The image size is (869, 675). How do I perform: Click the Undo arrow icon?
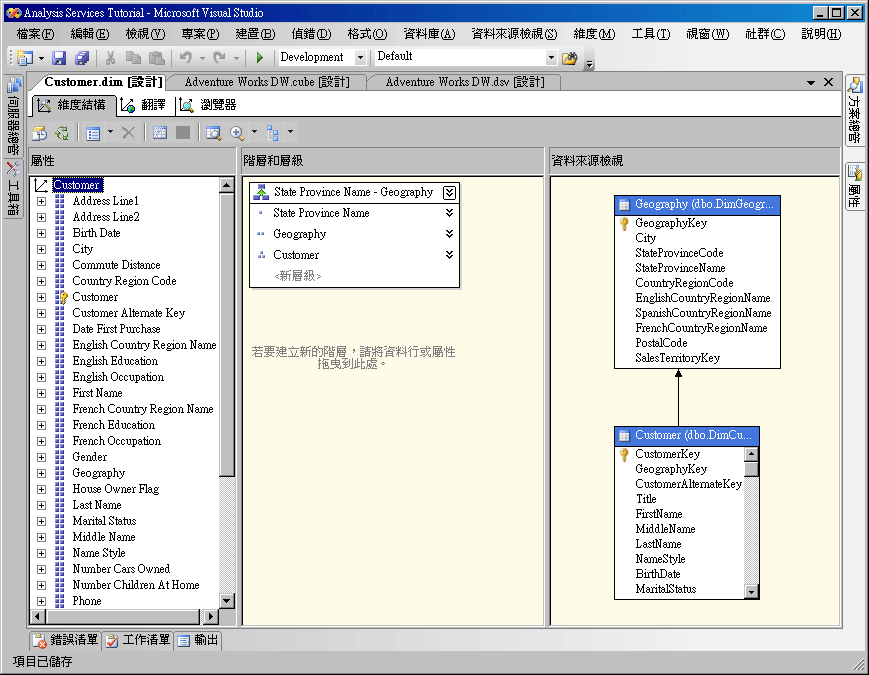(x=186, y=58)
